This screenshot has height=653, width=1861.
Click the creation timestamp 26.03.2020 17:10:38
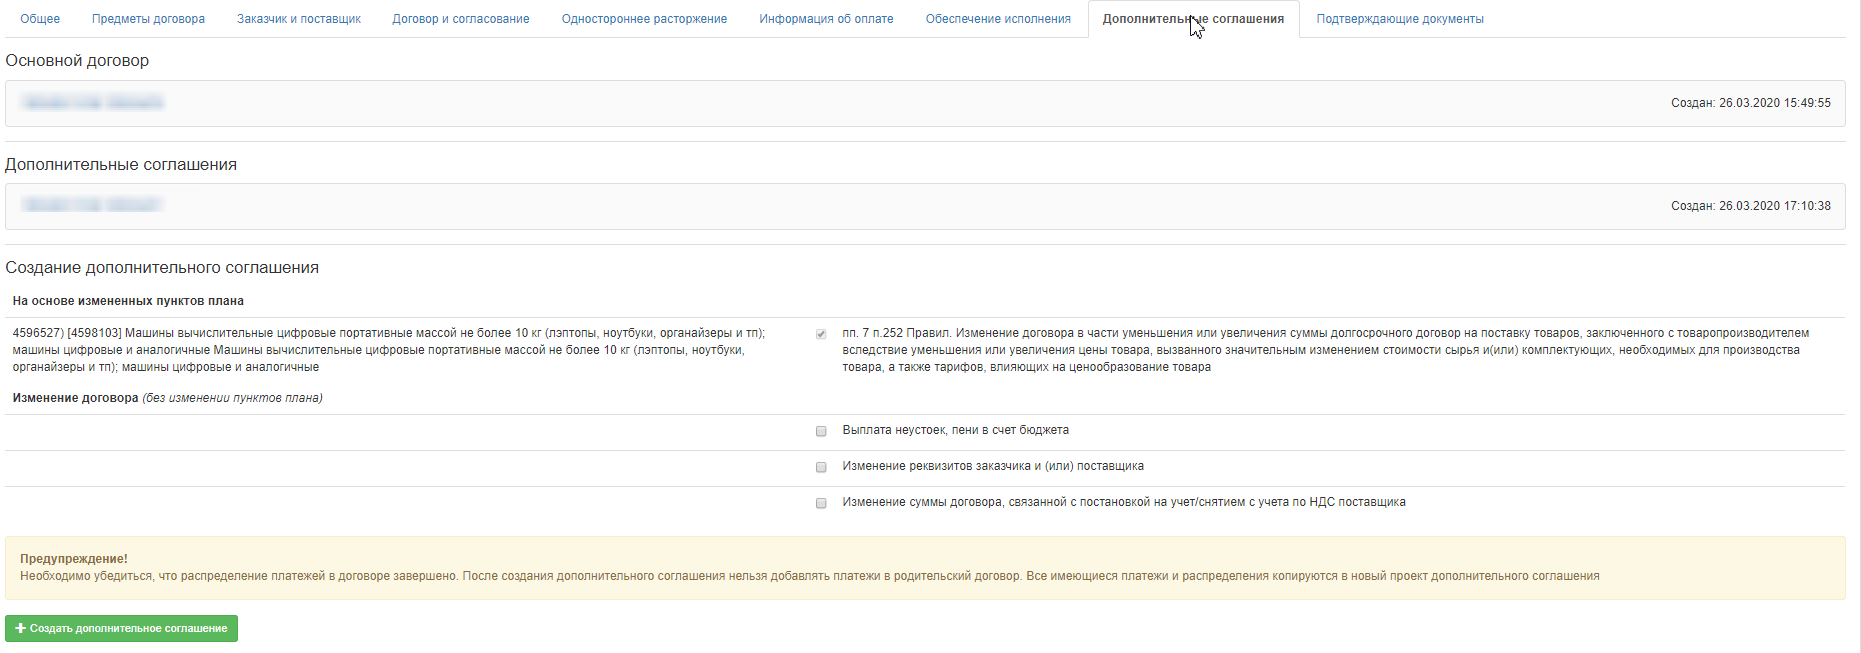[x=1750, y=206]
